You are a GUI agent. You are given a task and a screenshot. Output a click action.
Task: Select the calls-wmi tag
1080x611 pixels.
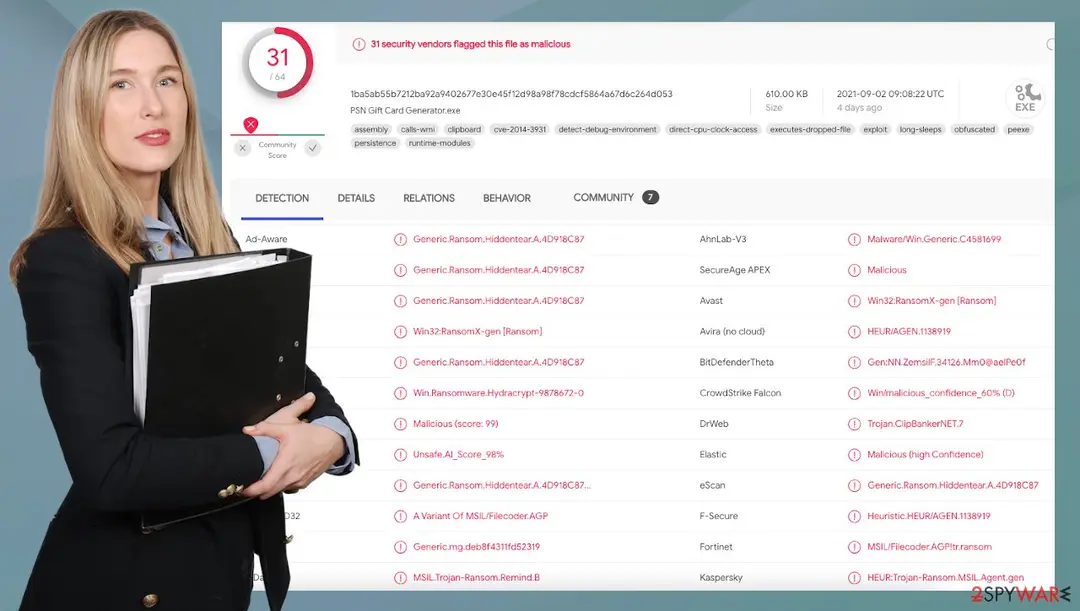pyautogui.click(x=417, y=130)
